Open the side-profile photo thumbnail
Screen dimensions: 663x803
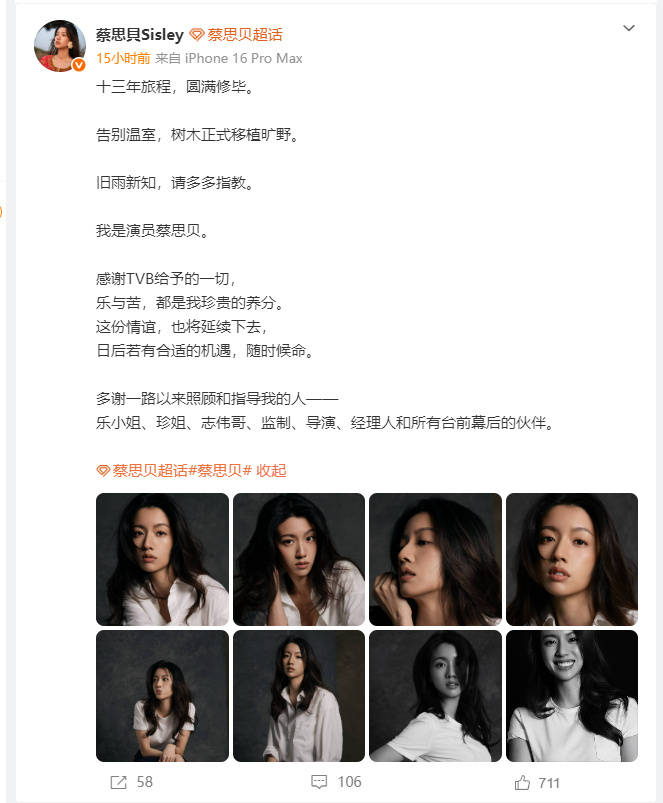click(x=435, y=559)
